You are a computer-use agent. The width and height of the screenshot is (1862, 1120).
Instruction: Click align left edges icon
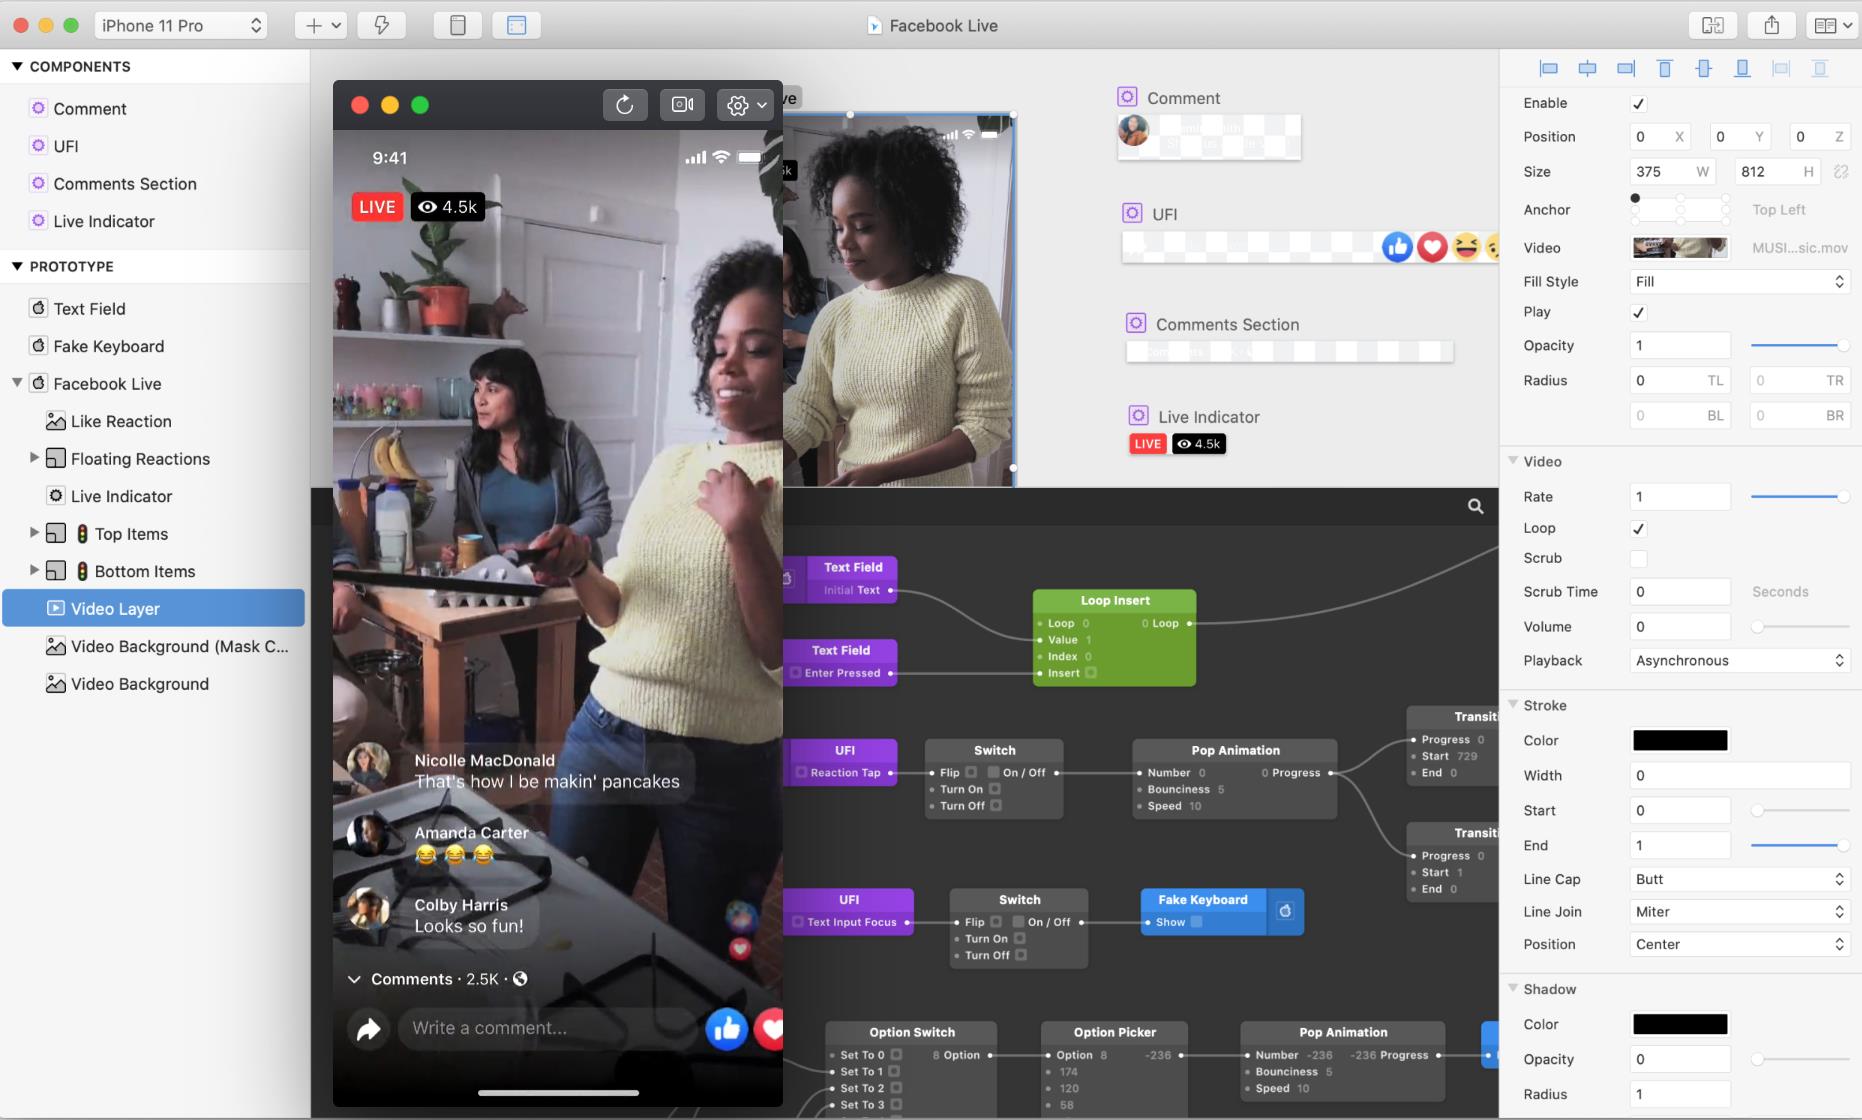1548,68
